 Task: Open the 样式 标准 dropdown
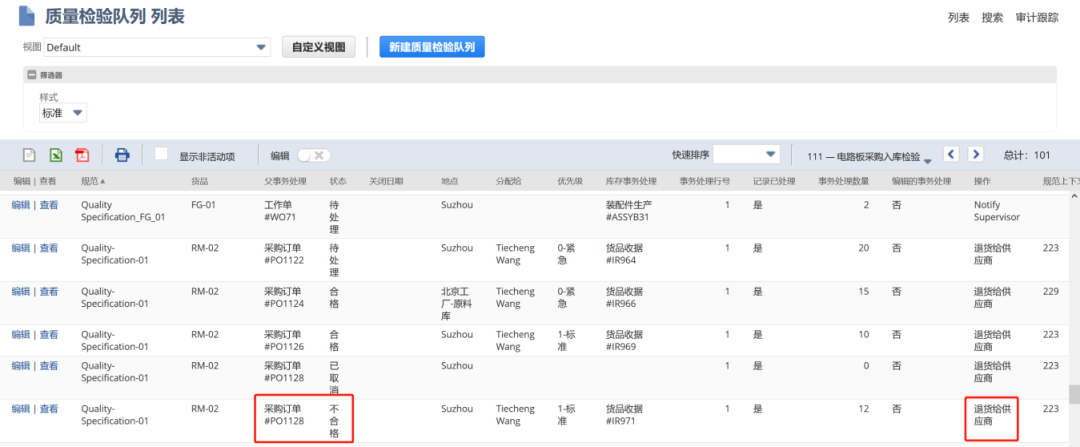click(63, 113)
